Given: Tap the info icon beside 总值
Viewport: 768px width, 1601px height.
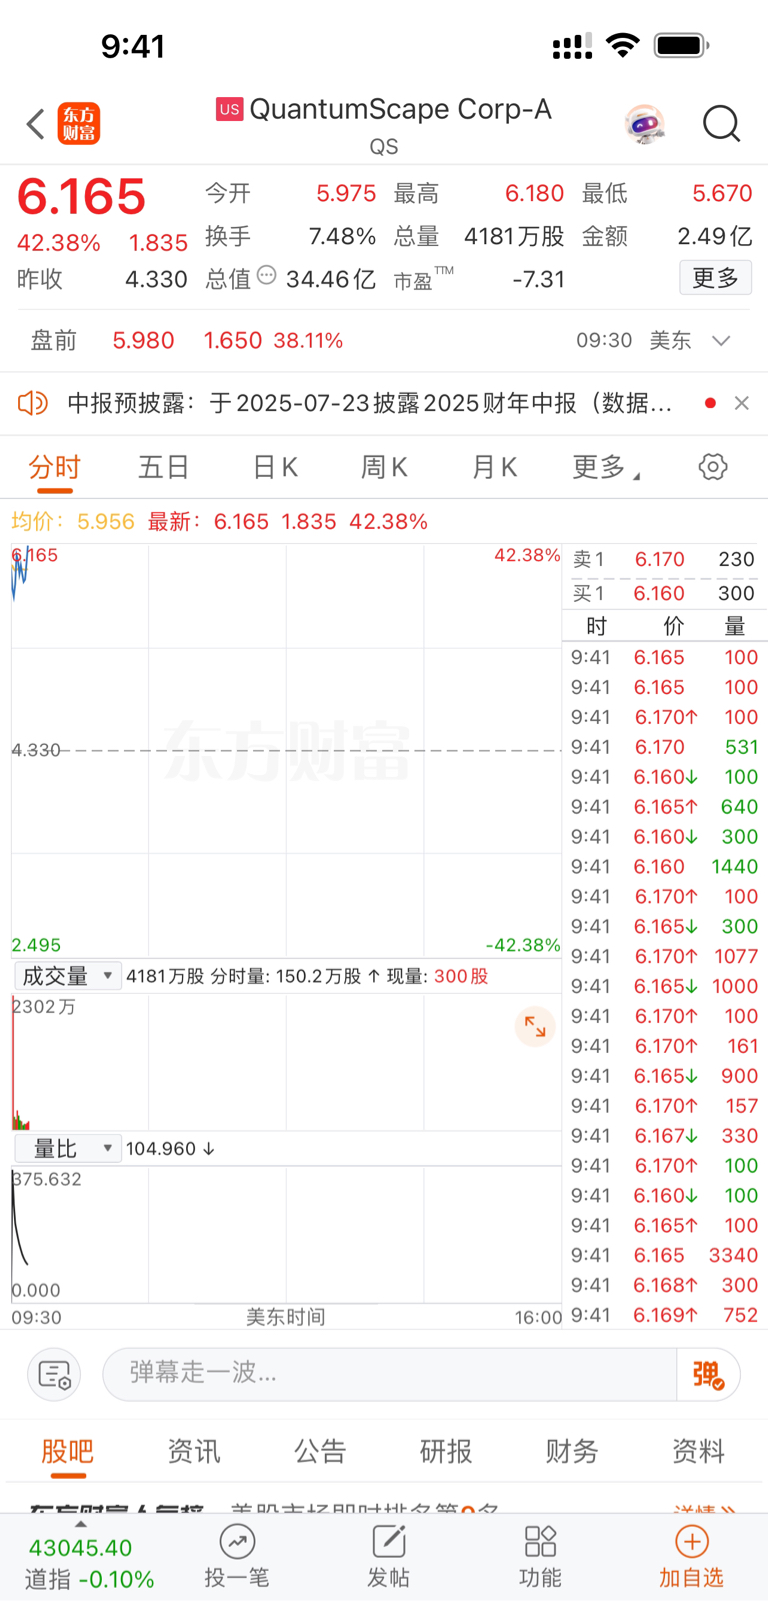Looking at the screenshot, I should [266, 275].
